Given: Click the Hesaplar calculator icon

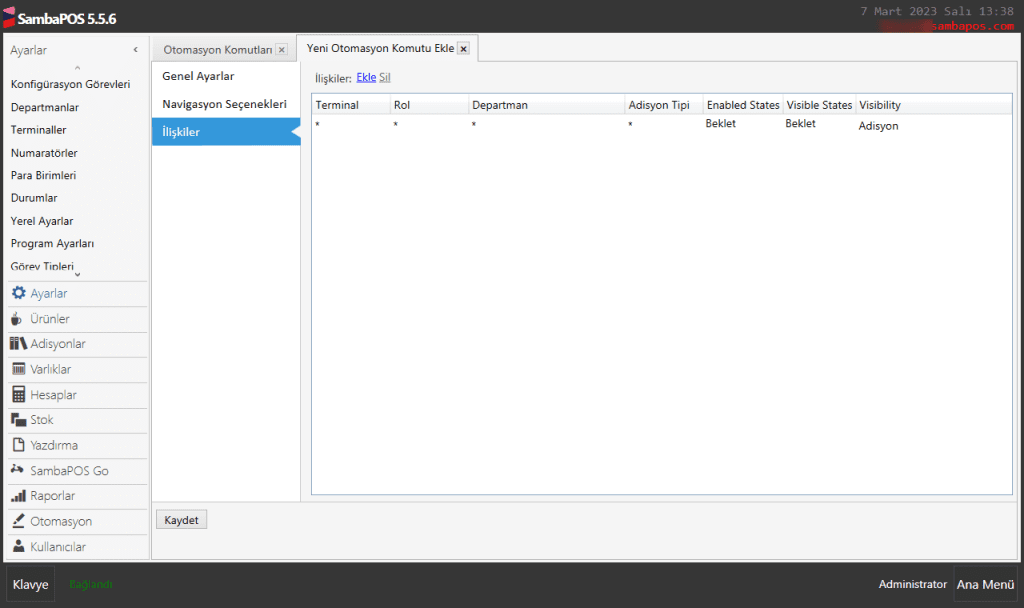Looking at the screenshot, I should tap(18, 395).
